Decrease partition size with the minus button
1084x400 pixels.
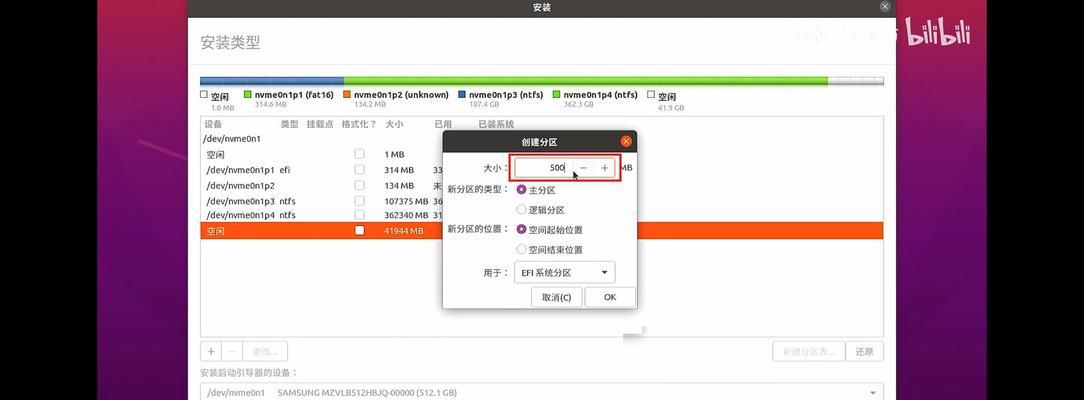[583, 168]
